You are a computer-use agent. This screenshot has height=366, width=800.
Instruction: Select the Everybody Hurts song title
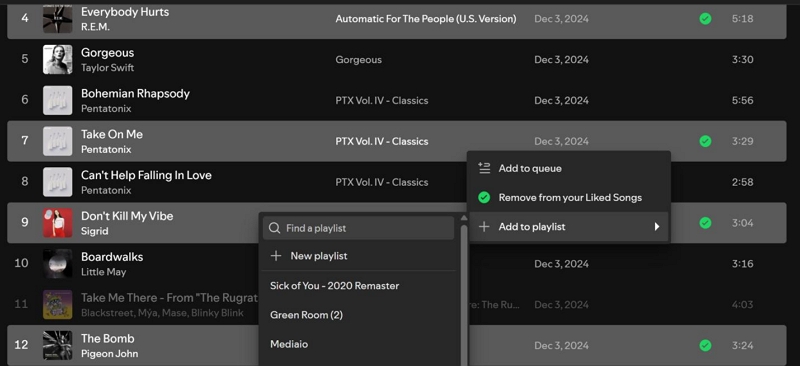click(x=125, y=12)
